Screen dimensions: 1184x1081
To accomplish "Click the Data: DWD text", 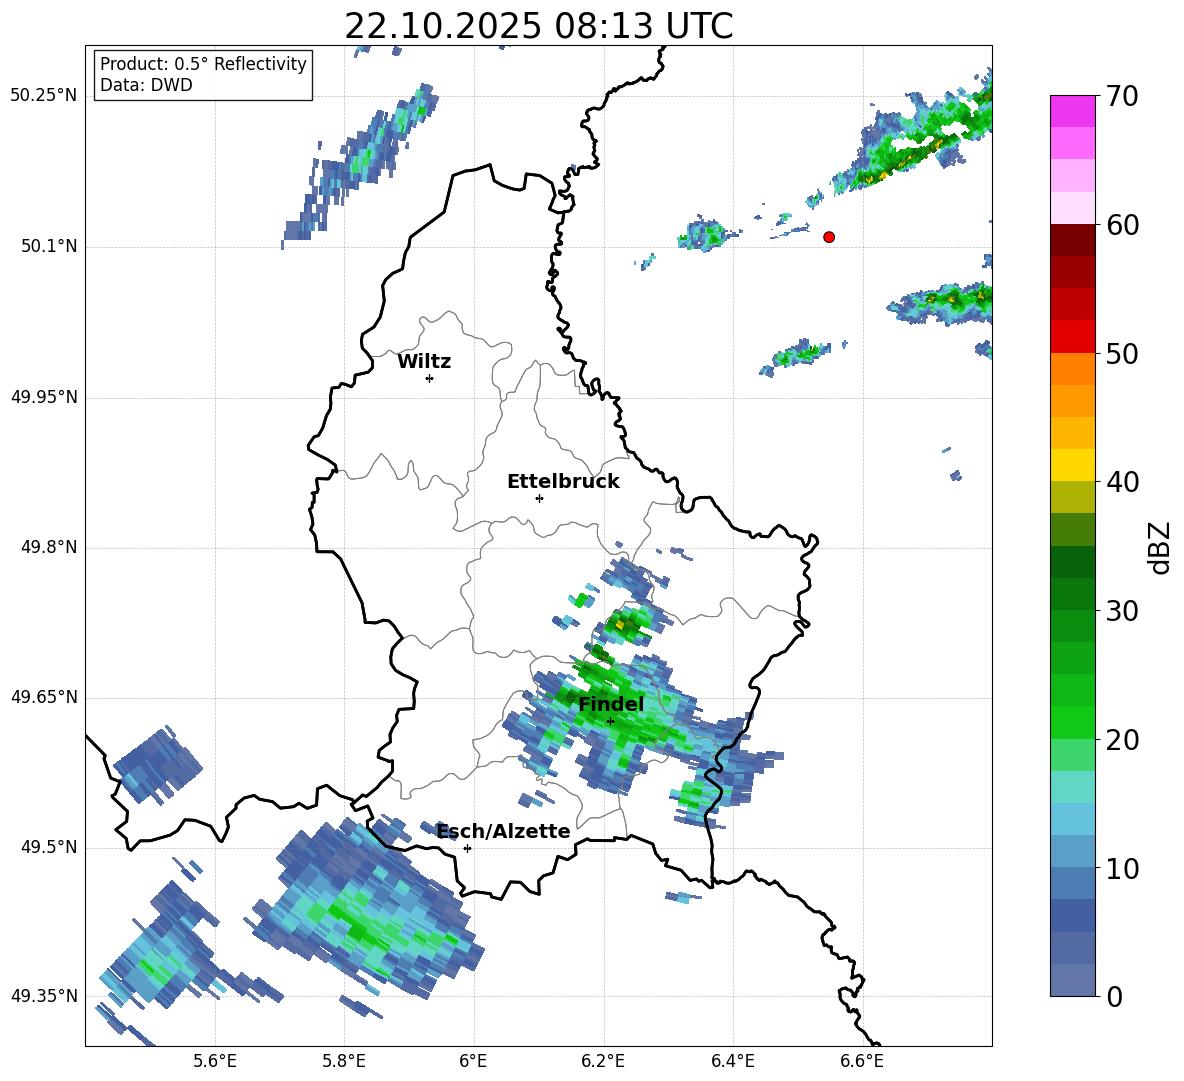I will point(146,85).
